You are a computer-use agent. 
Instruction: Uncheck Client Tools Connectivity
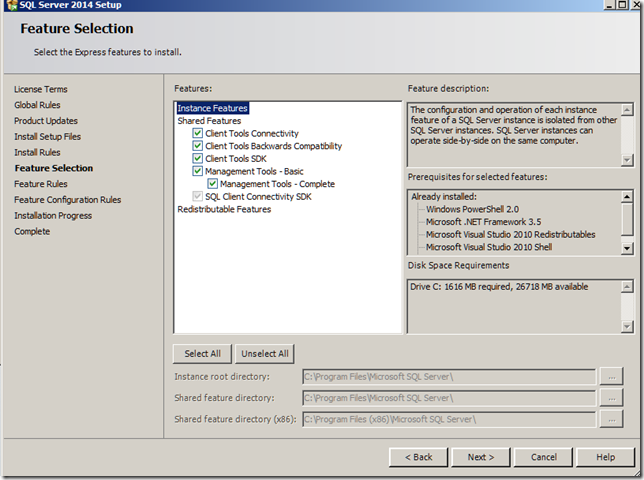[x=198, y=133]
